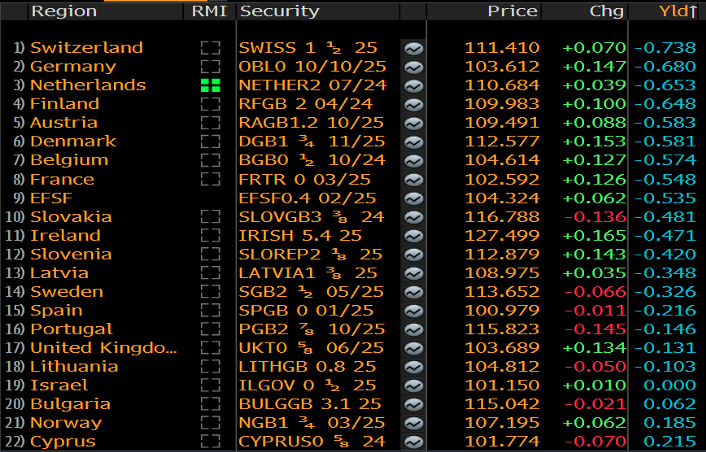The width and height of the screenshot is (706, 452).
Task: Click change -0.136 for Slovakia
Action: click(x=595, y=217)
